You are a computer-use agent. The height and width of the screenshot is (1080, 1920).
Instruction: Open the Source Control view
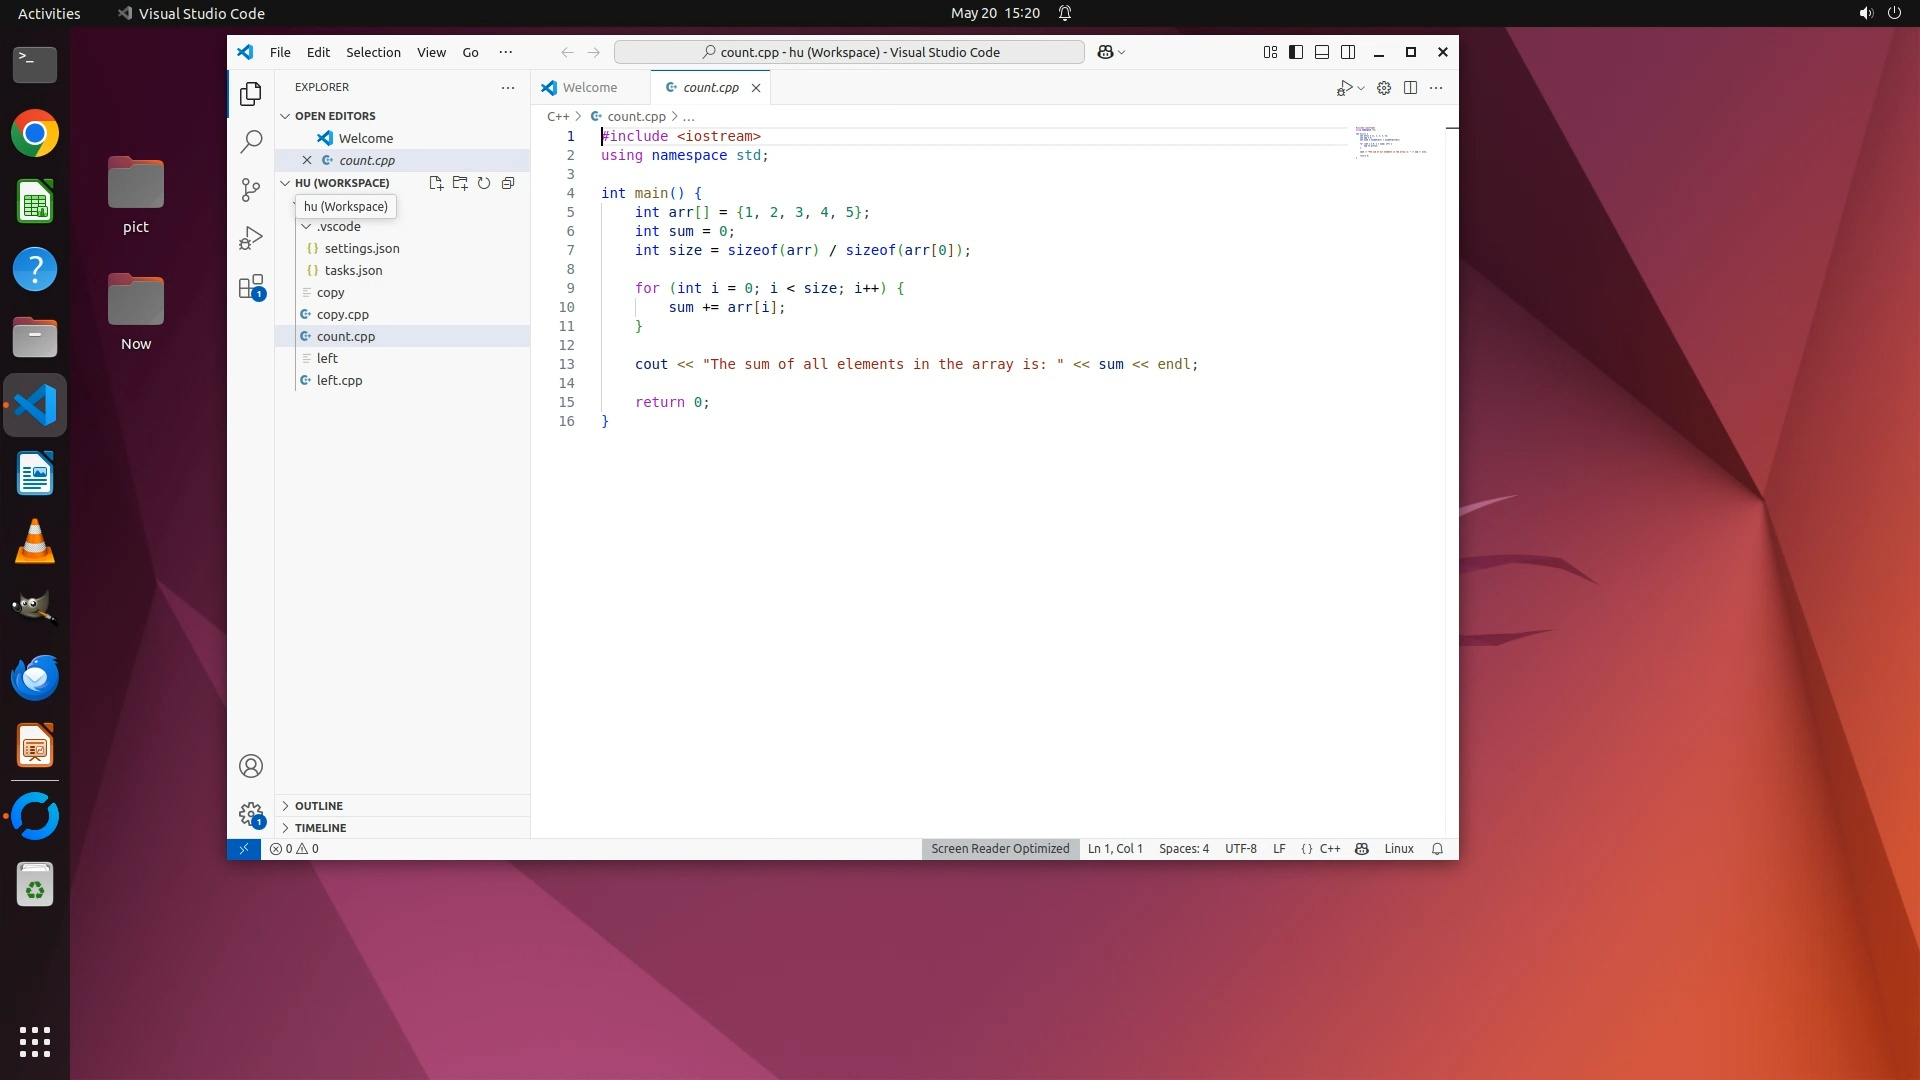tap(251, 190)
